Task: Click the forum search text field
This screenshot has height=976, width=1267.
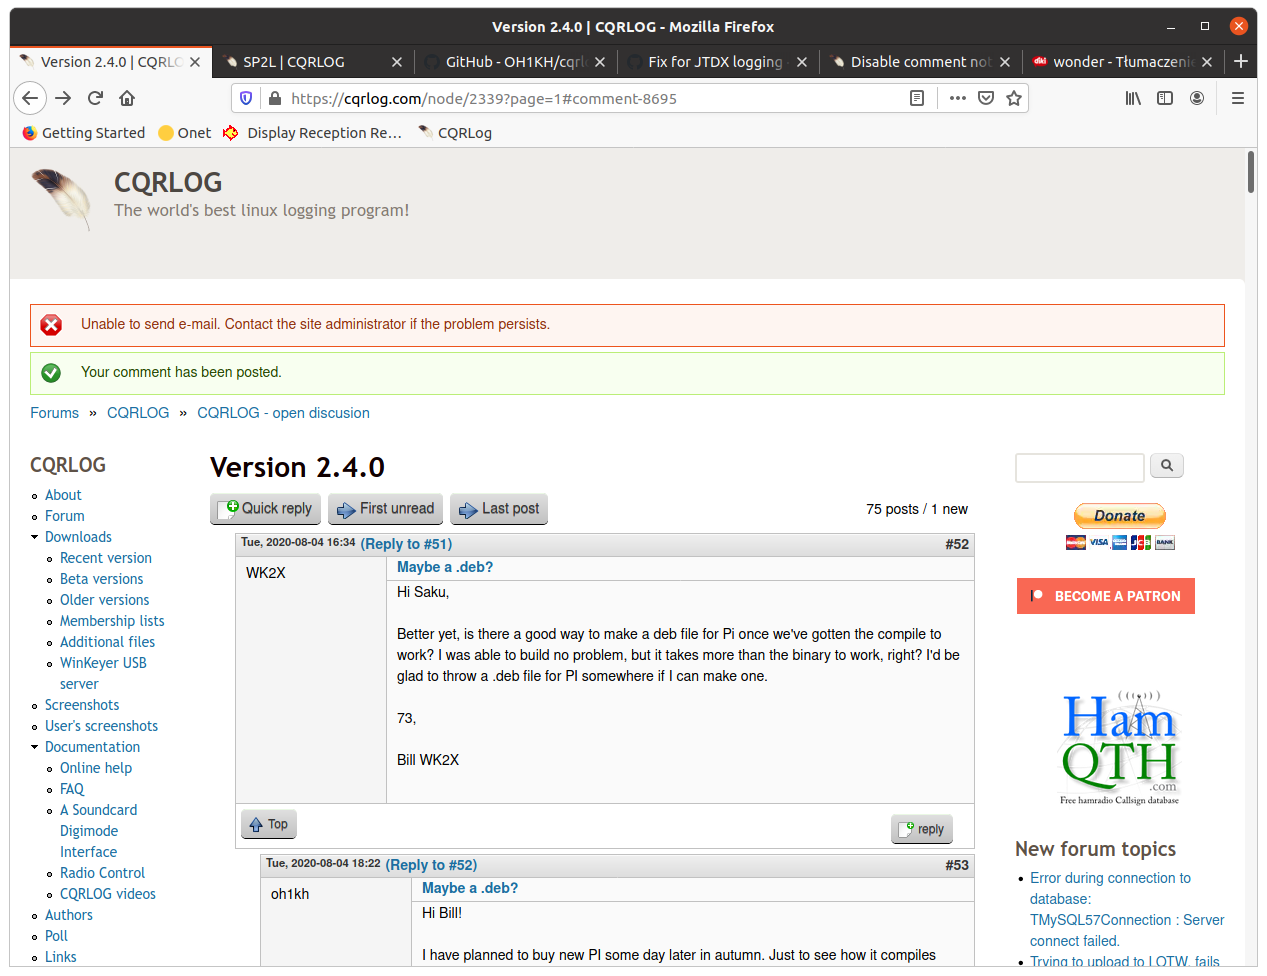Action: (1079, 467)
